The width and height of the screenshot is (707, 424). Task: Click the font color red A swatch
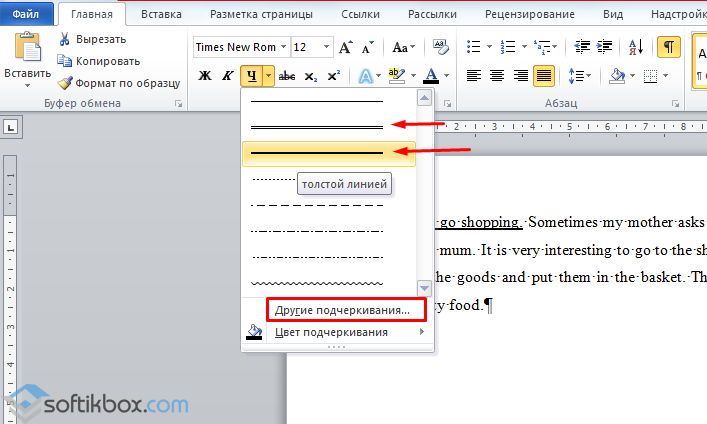coord(431,76)
